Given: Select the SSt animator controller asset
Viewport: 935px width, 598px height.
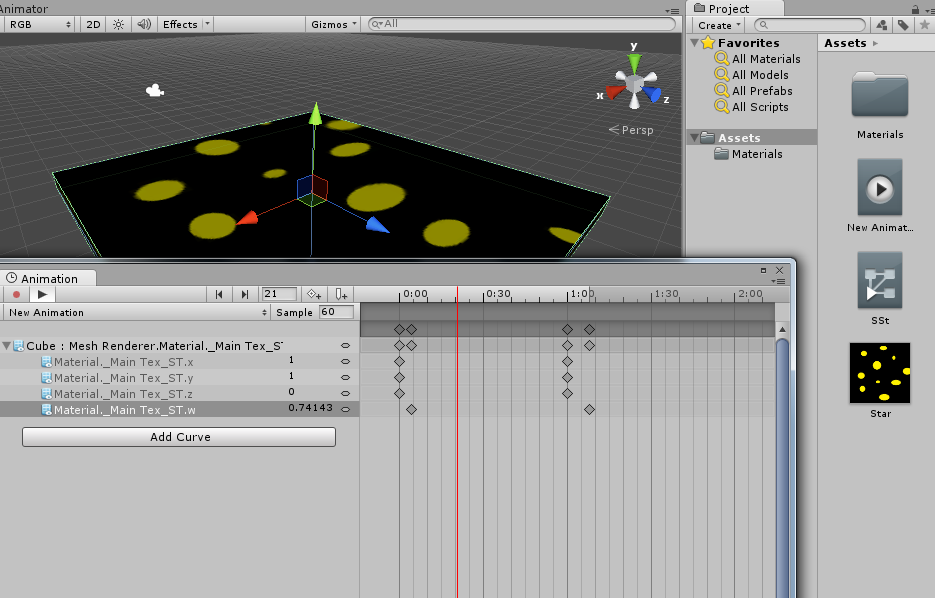Looking at the screenshot, I should pyautogui.click(x=880, y=280).
